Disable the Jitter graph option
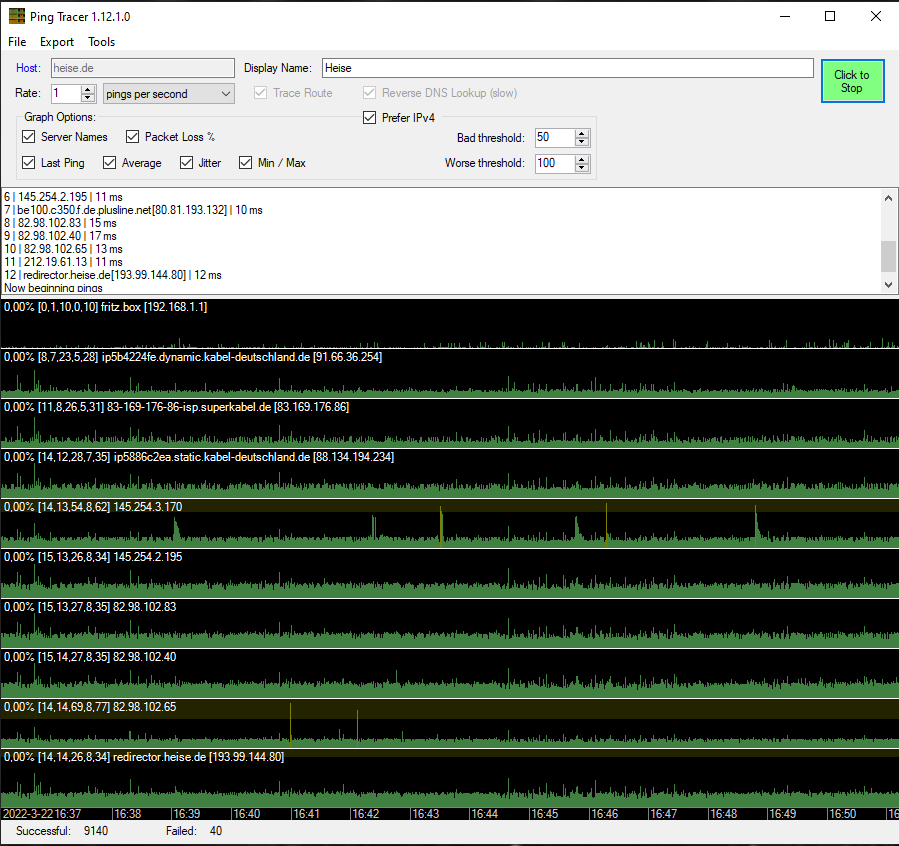 pos(187,163)
